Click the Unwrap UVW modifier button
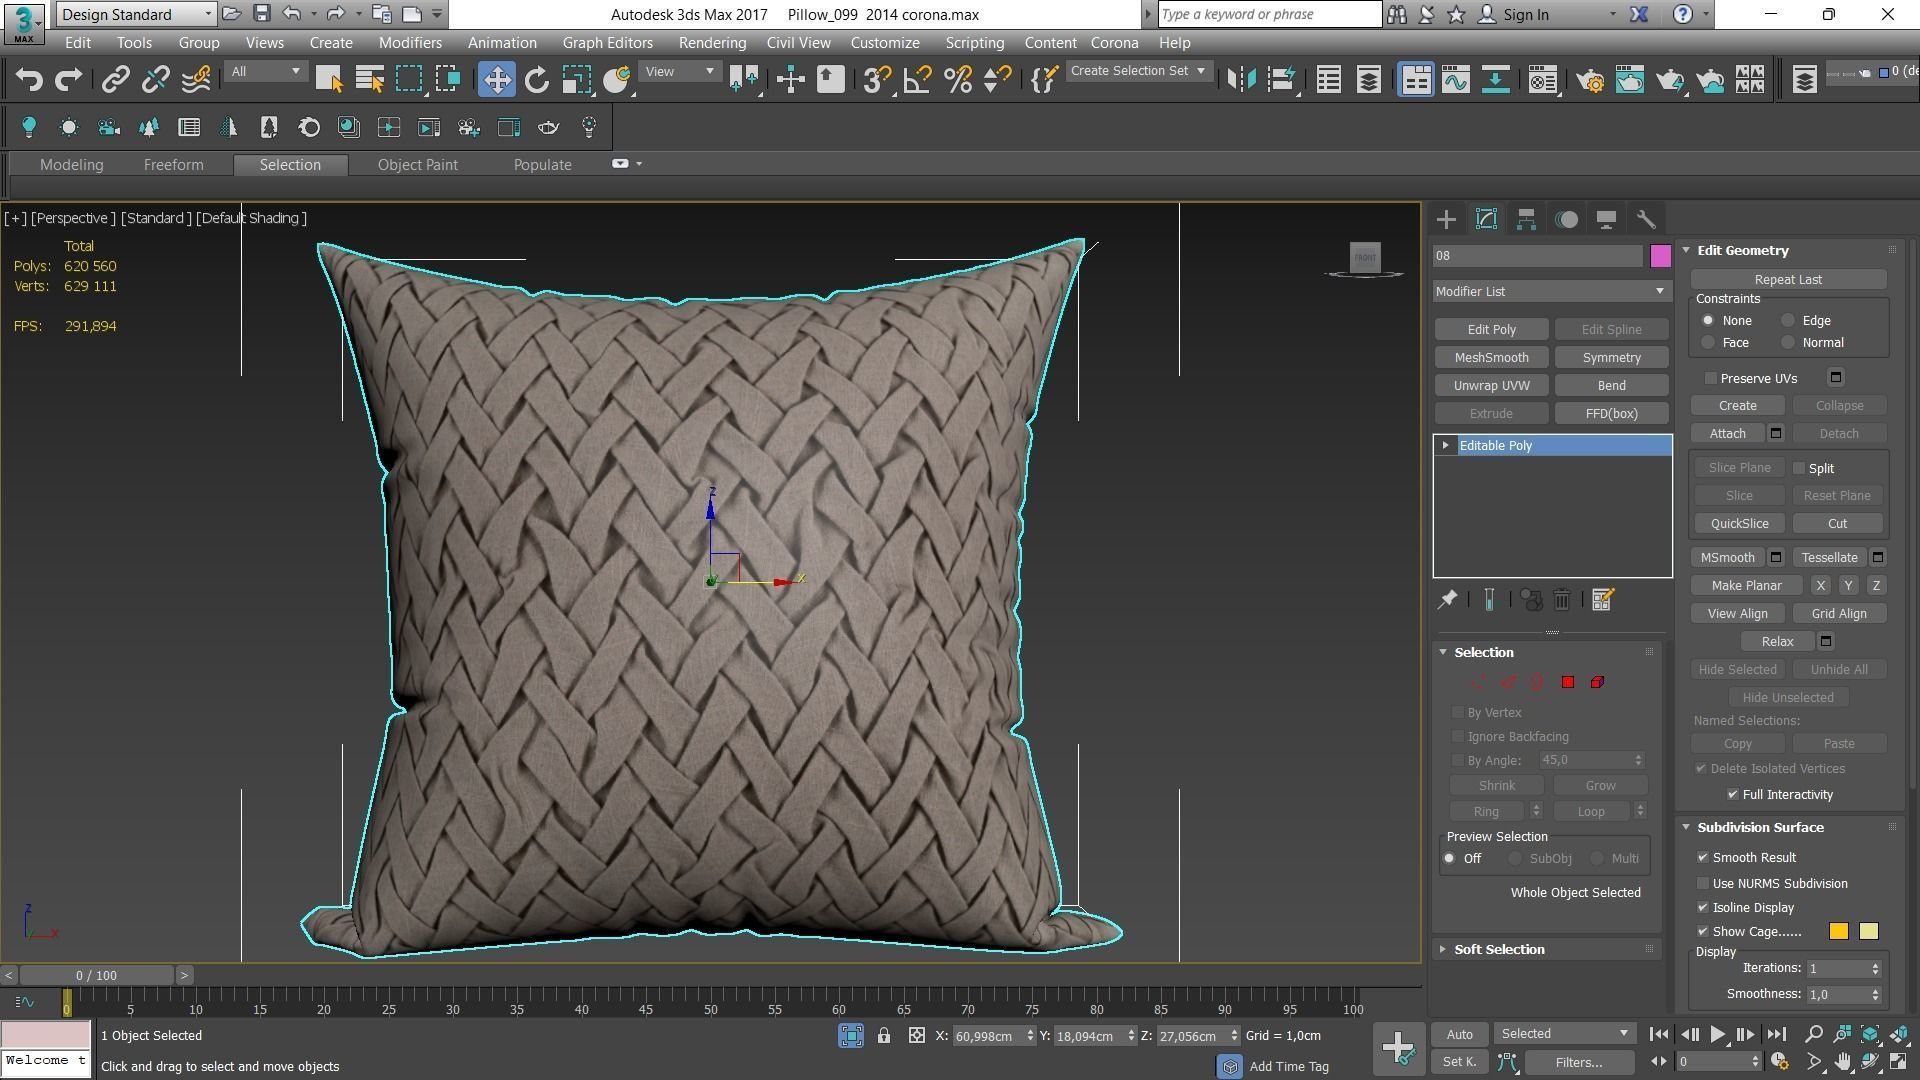This screenshot has width=1920, height=1080. pyautogui.click(x=1491, y=385)
